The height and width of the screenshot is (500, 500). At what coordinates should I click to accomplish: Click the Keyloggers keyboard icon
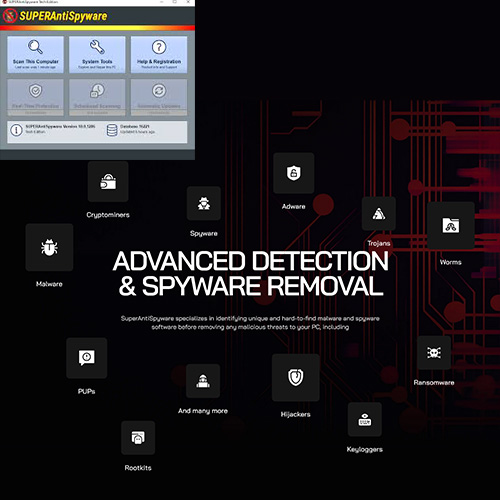point(365,419)
